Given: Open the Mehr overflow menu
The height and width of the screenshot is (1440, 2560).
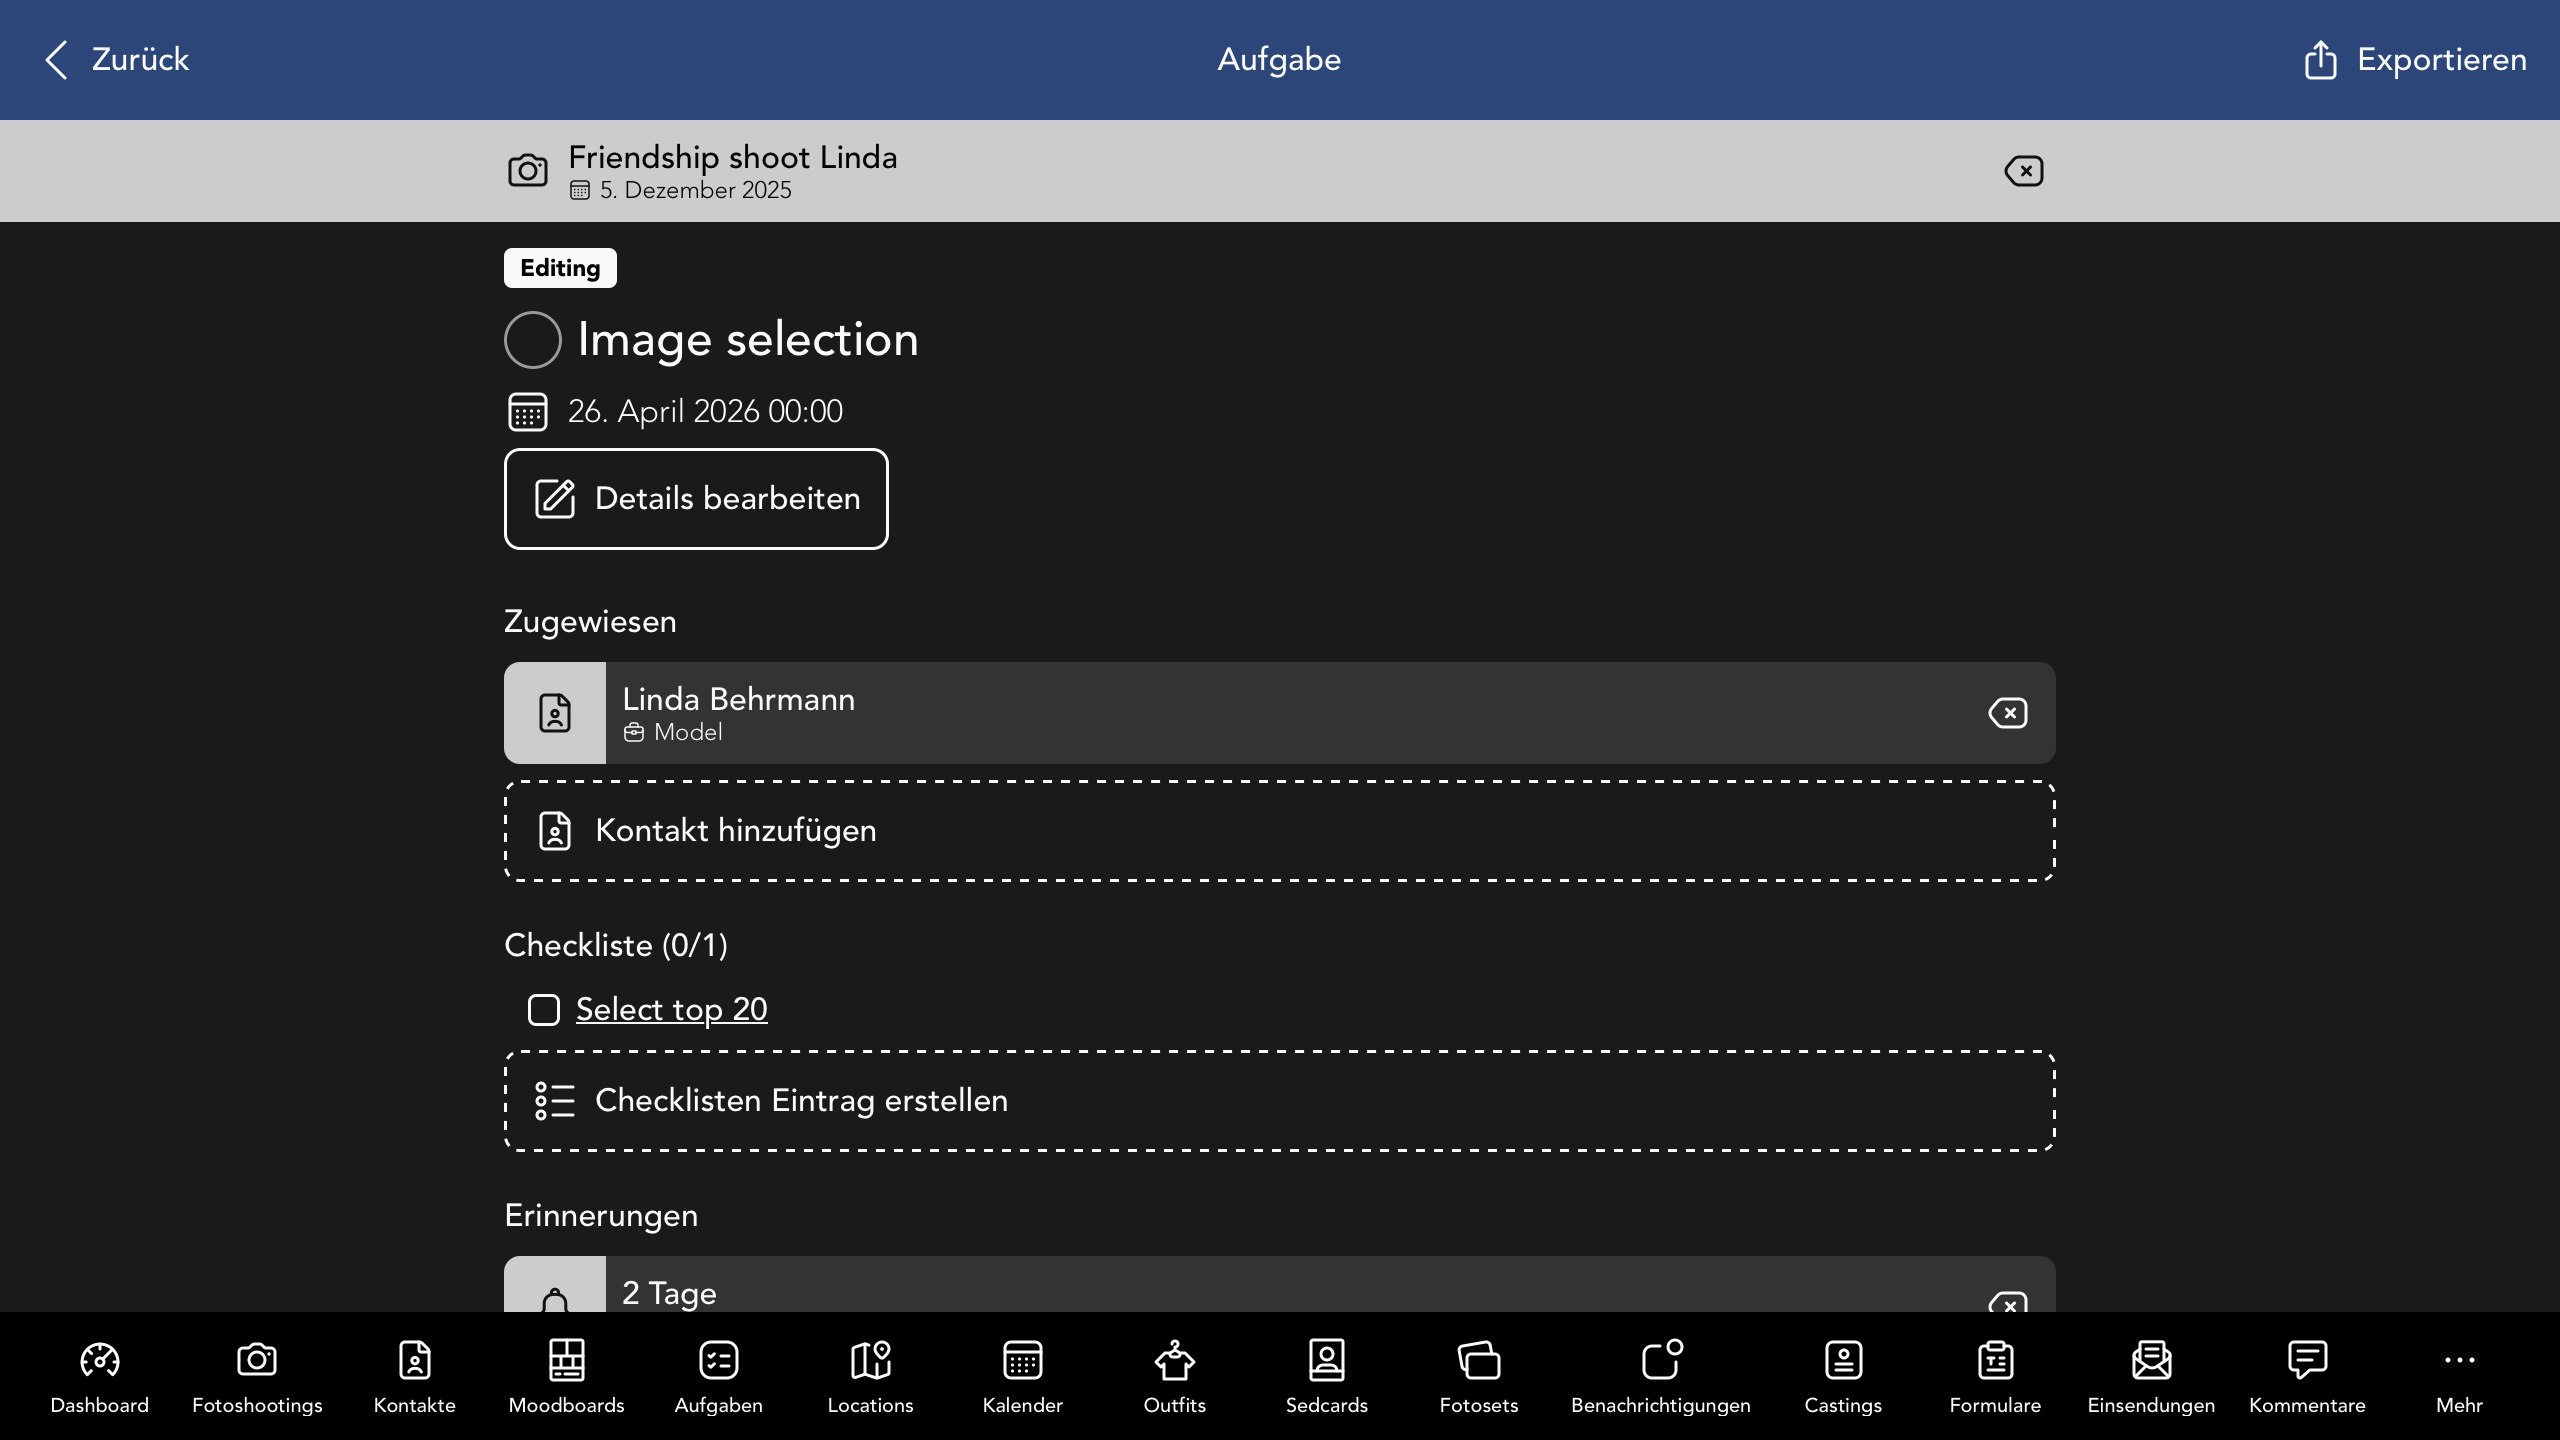Looking at the screenshot, I should tap(2459, 1375).
